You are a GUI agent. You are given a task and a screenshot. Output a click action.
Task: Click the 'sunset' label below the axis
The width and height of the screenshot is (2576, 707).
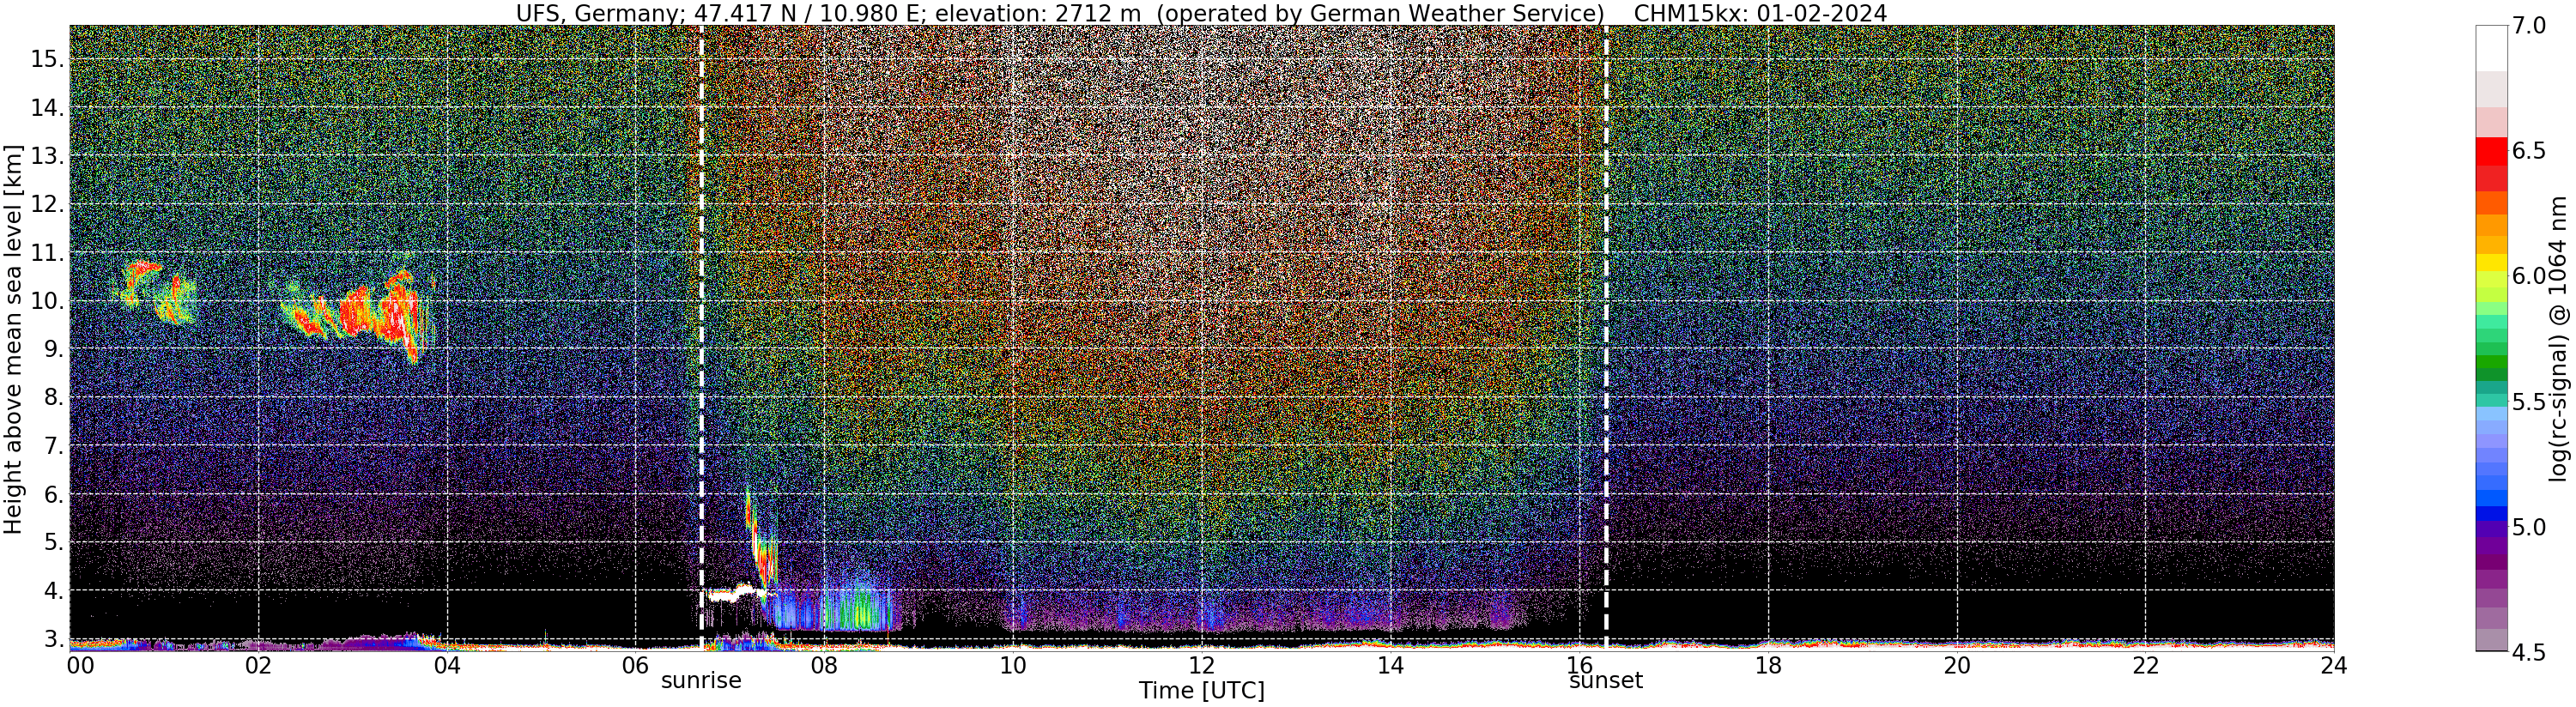[1606, 681]
